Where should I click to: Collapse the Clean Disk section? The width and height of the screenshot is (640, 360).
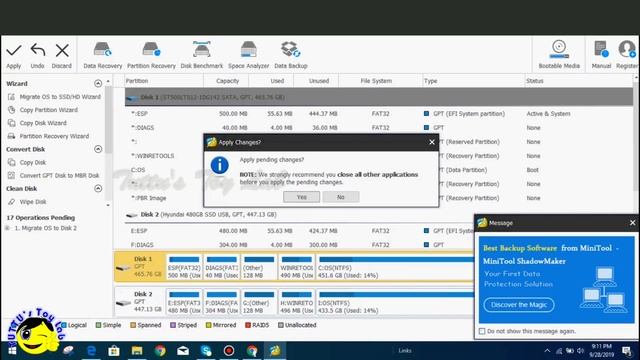[98, 188]
